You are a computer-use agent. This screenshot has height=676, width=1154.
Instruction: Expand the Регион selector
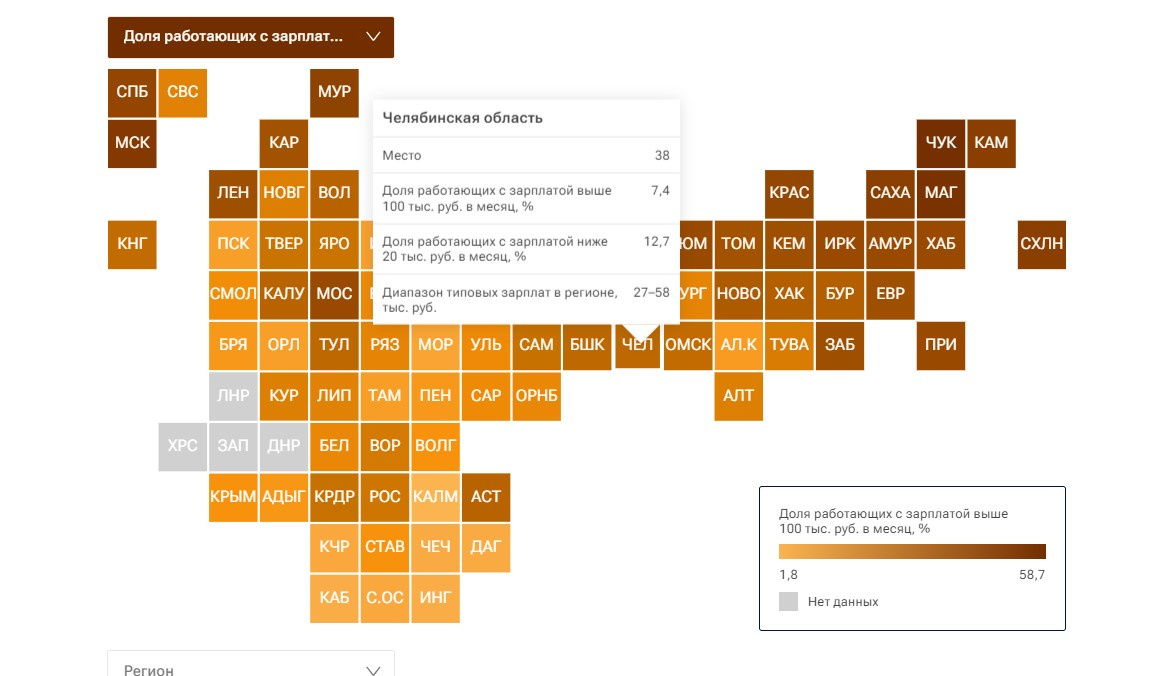pos(250,663)
